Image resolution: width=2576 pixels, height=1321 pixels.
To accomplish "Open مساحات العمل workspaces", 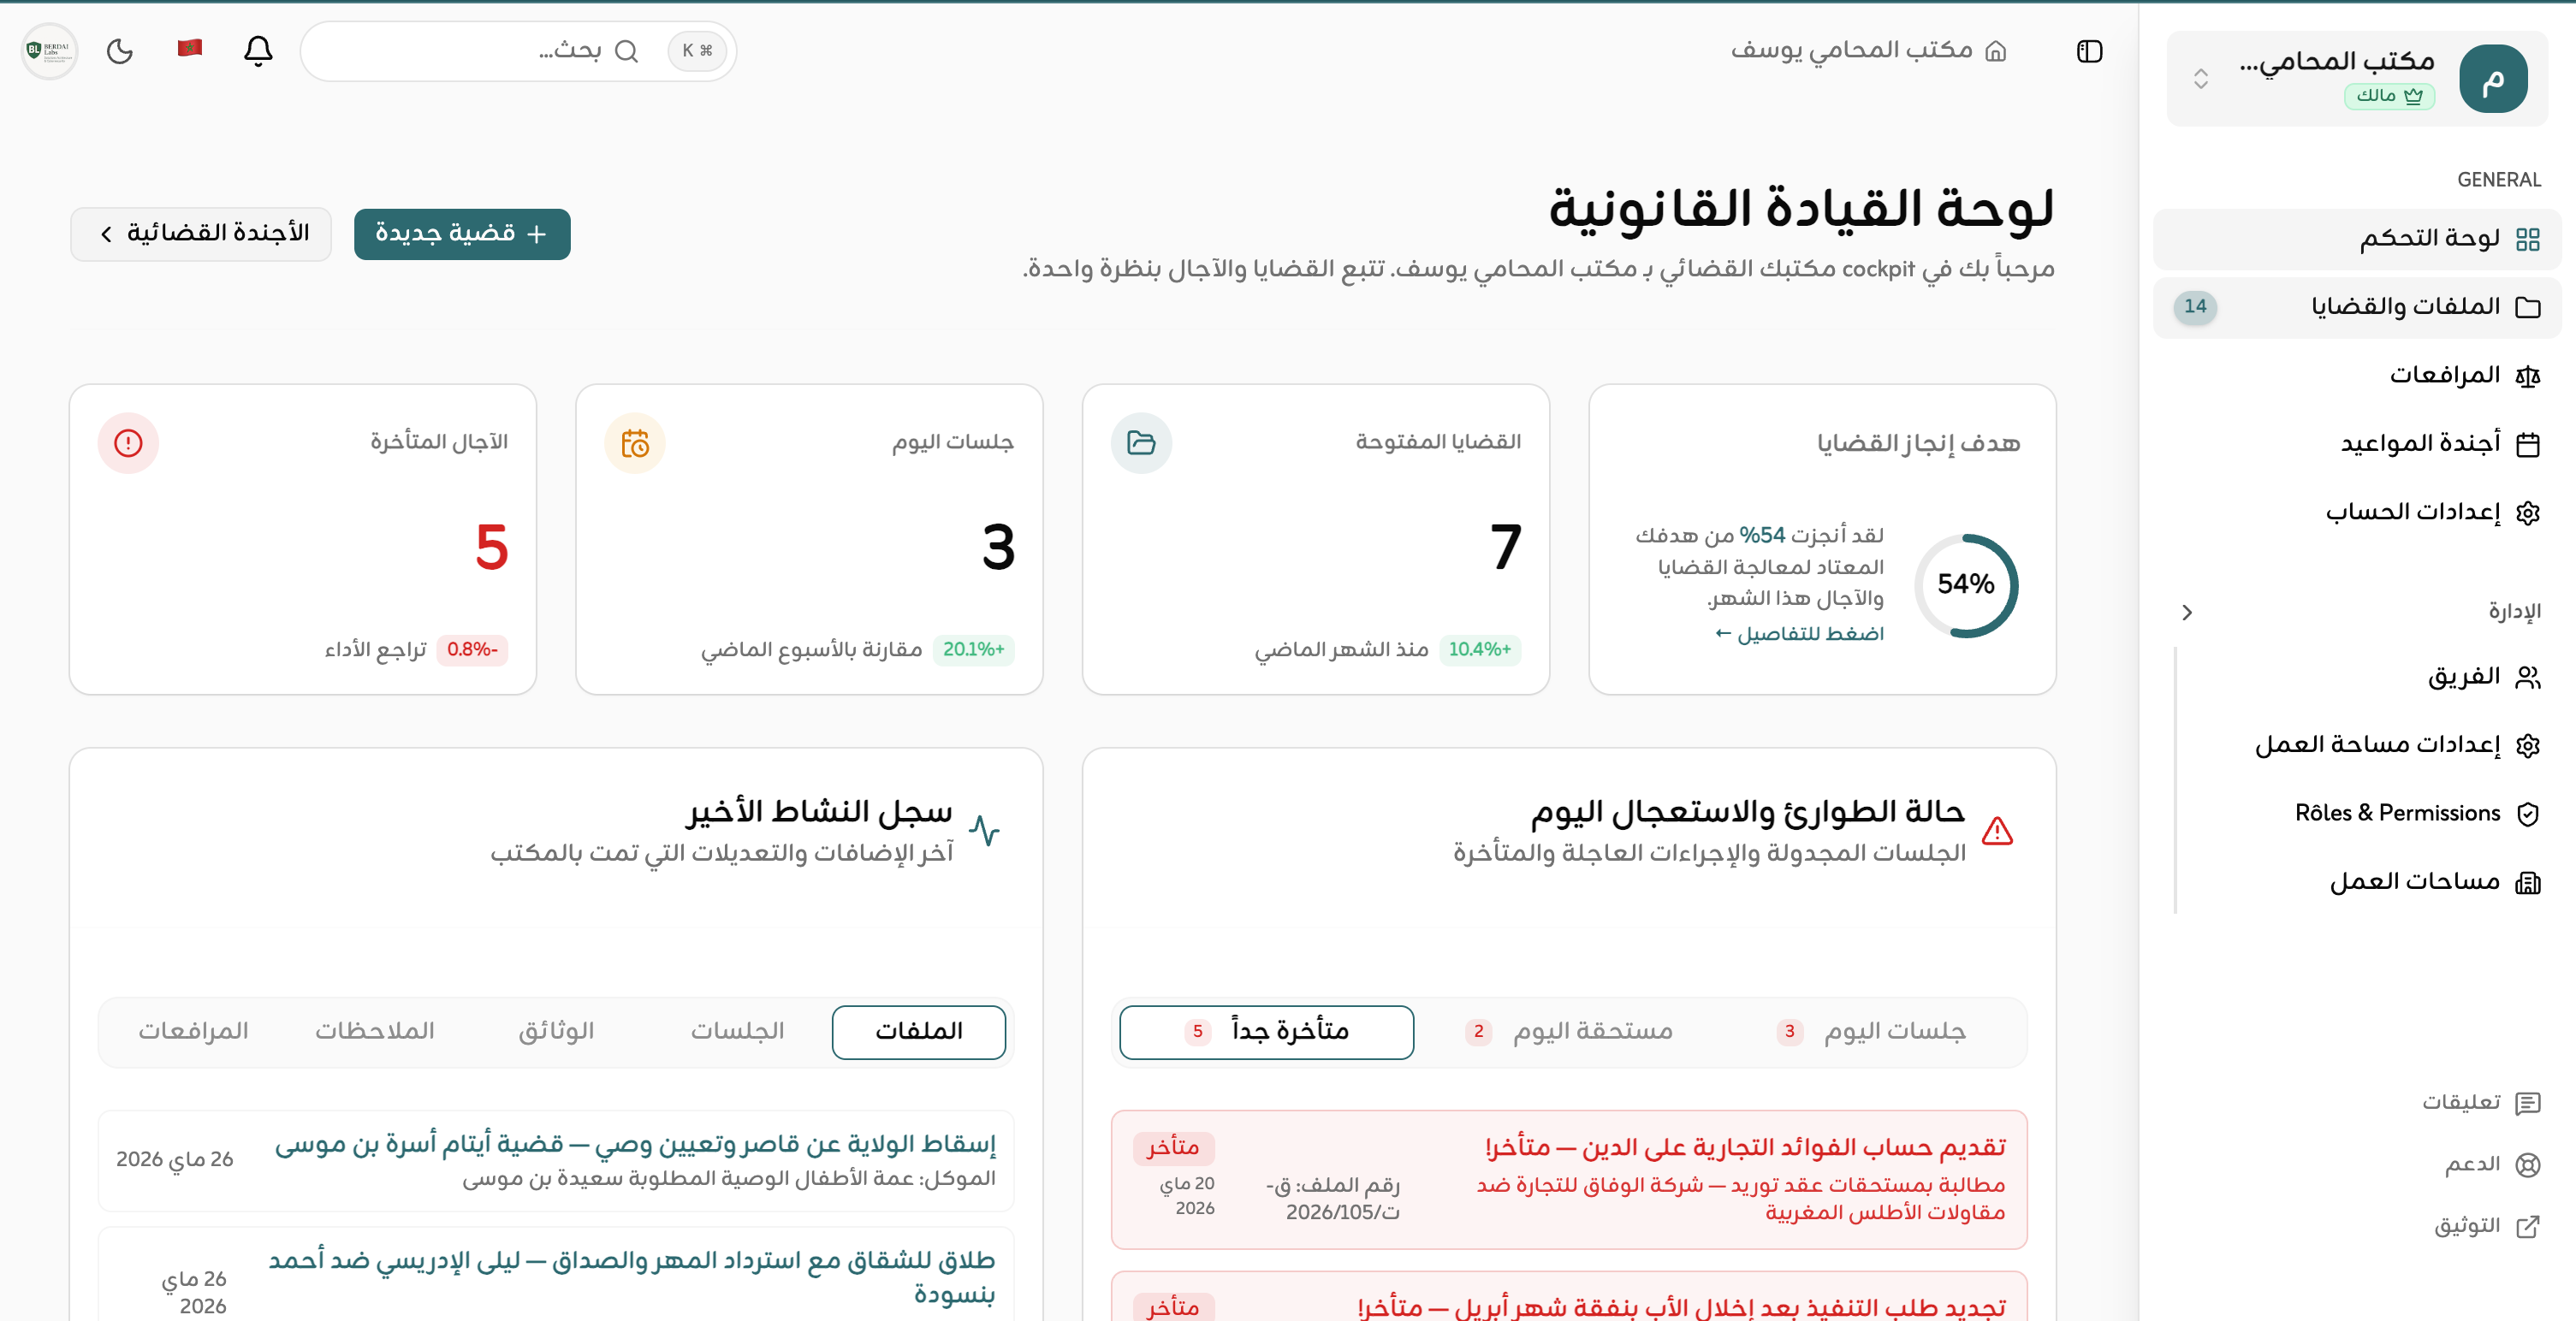I will coord(2370,882).
